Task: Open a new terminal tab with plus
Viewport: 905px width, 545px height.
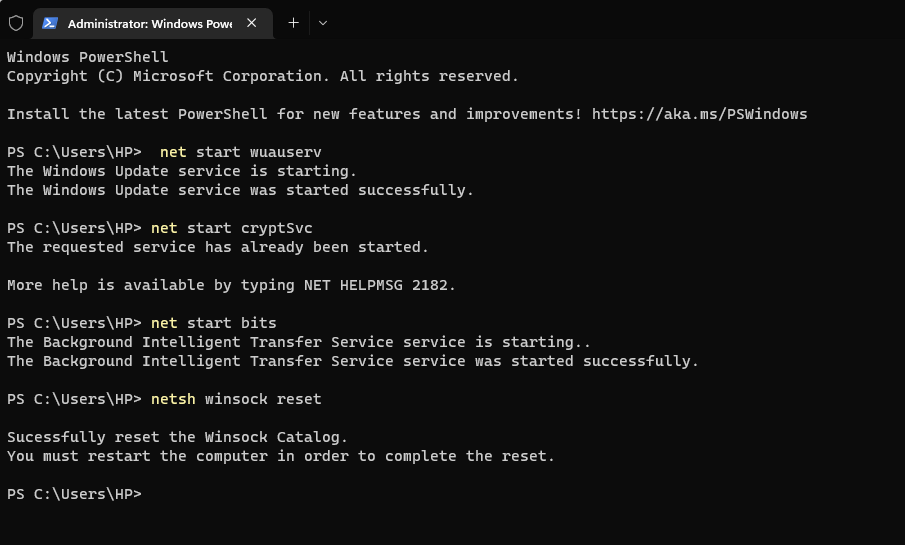Action: coord(293,22)
